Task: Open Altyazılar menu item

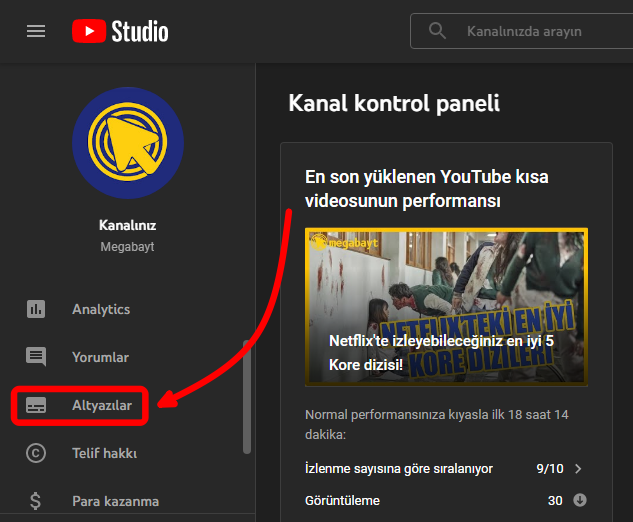Action: click(101, 405)
